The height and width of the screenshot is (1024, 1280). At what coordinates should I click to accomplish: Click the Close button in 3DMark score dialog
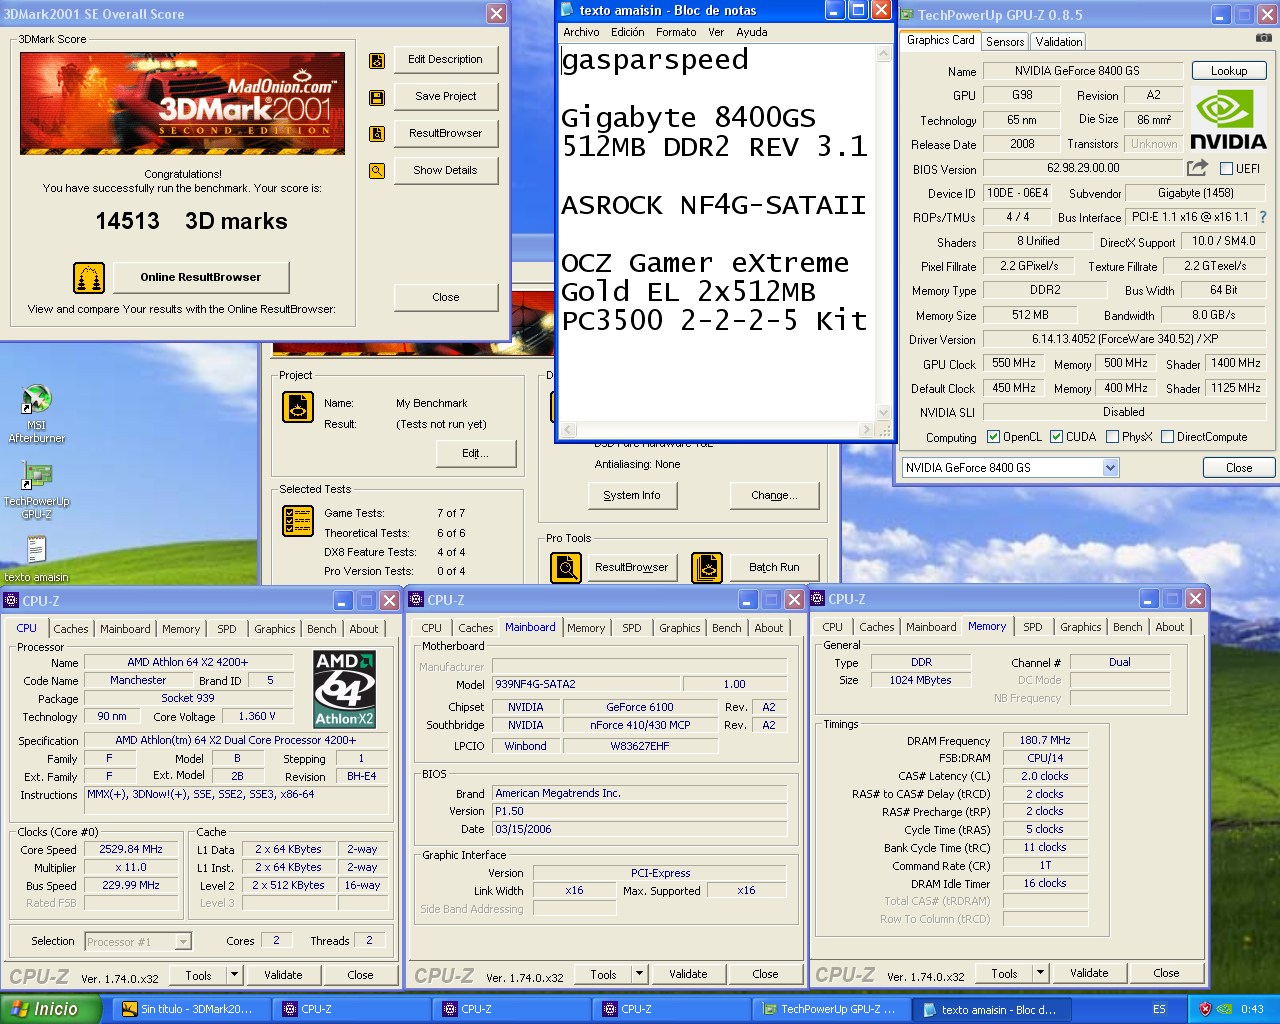tap(446, 297)
